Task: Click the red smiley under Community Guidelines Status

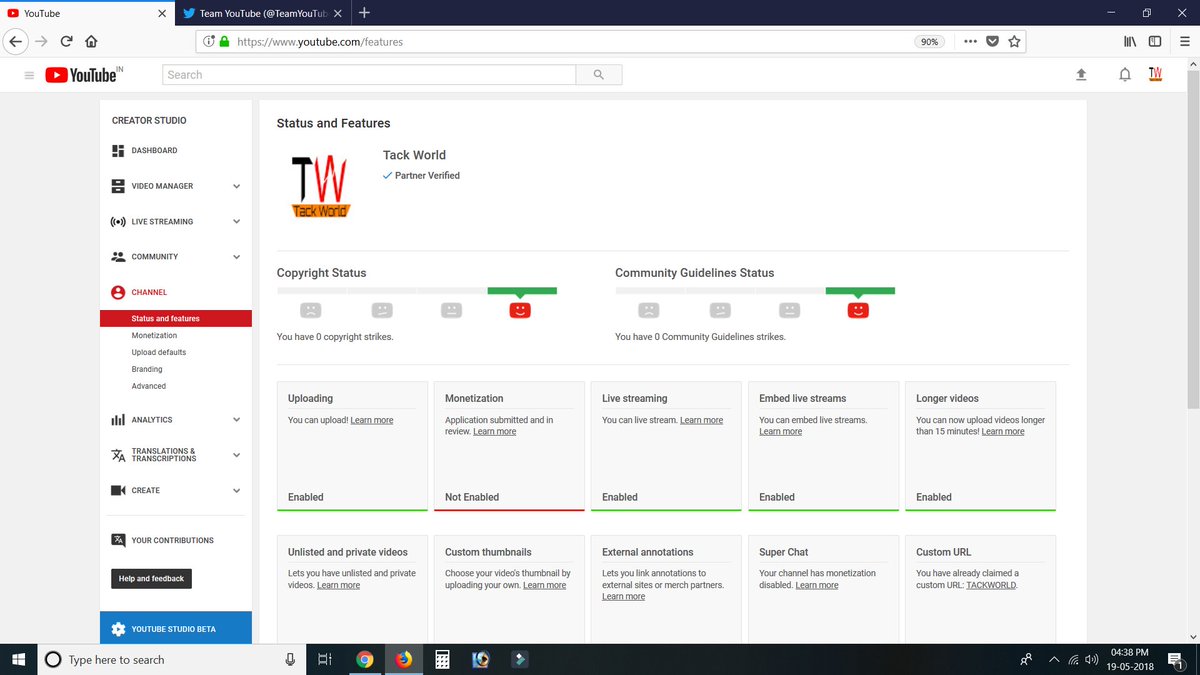Action: coord(858,310)
